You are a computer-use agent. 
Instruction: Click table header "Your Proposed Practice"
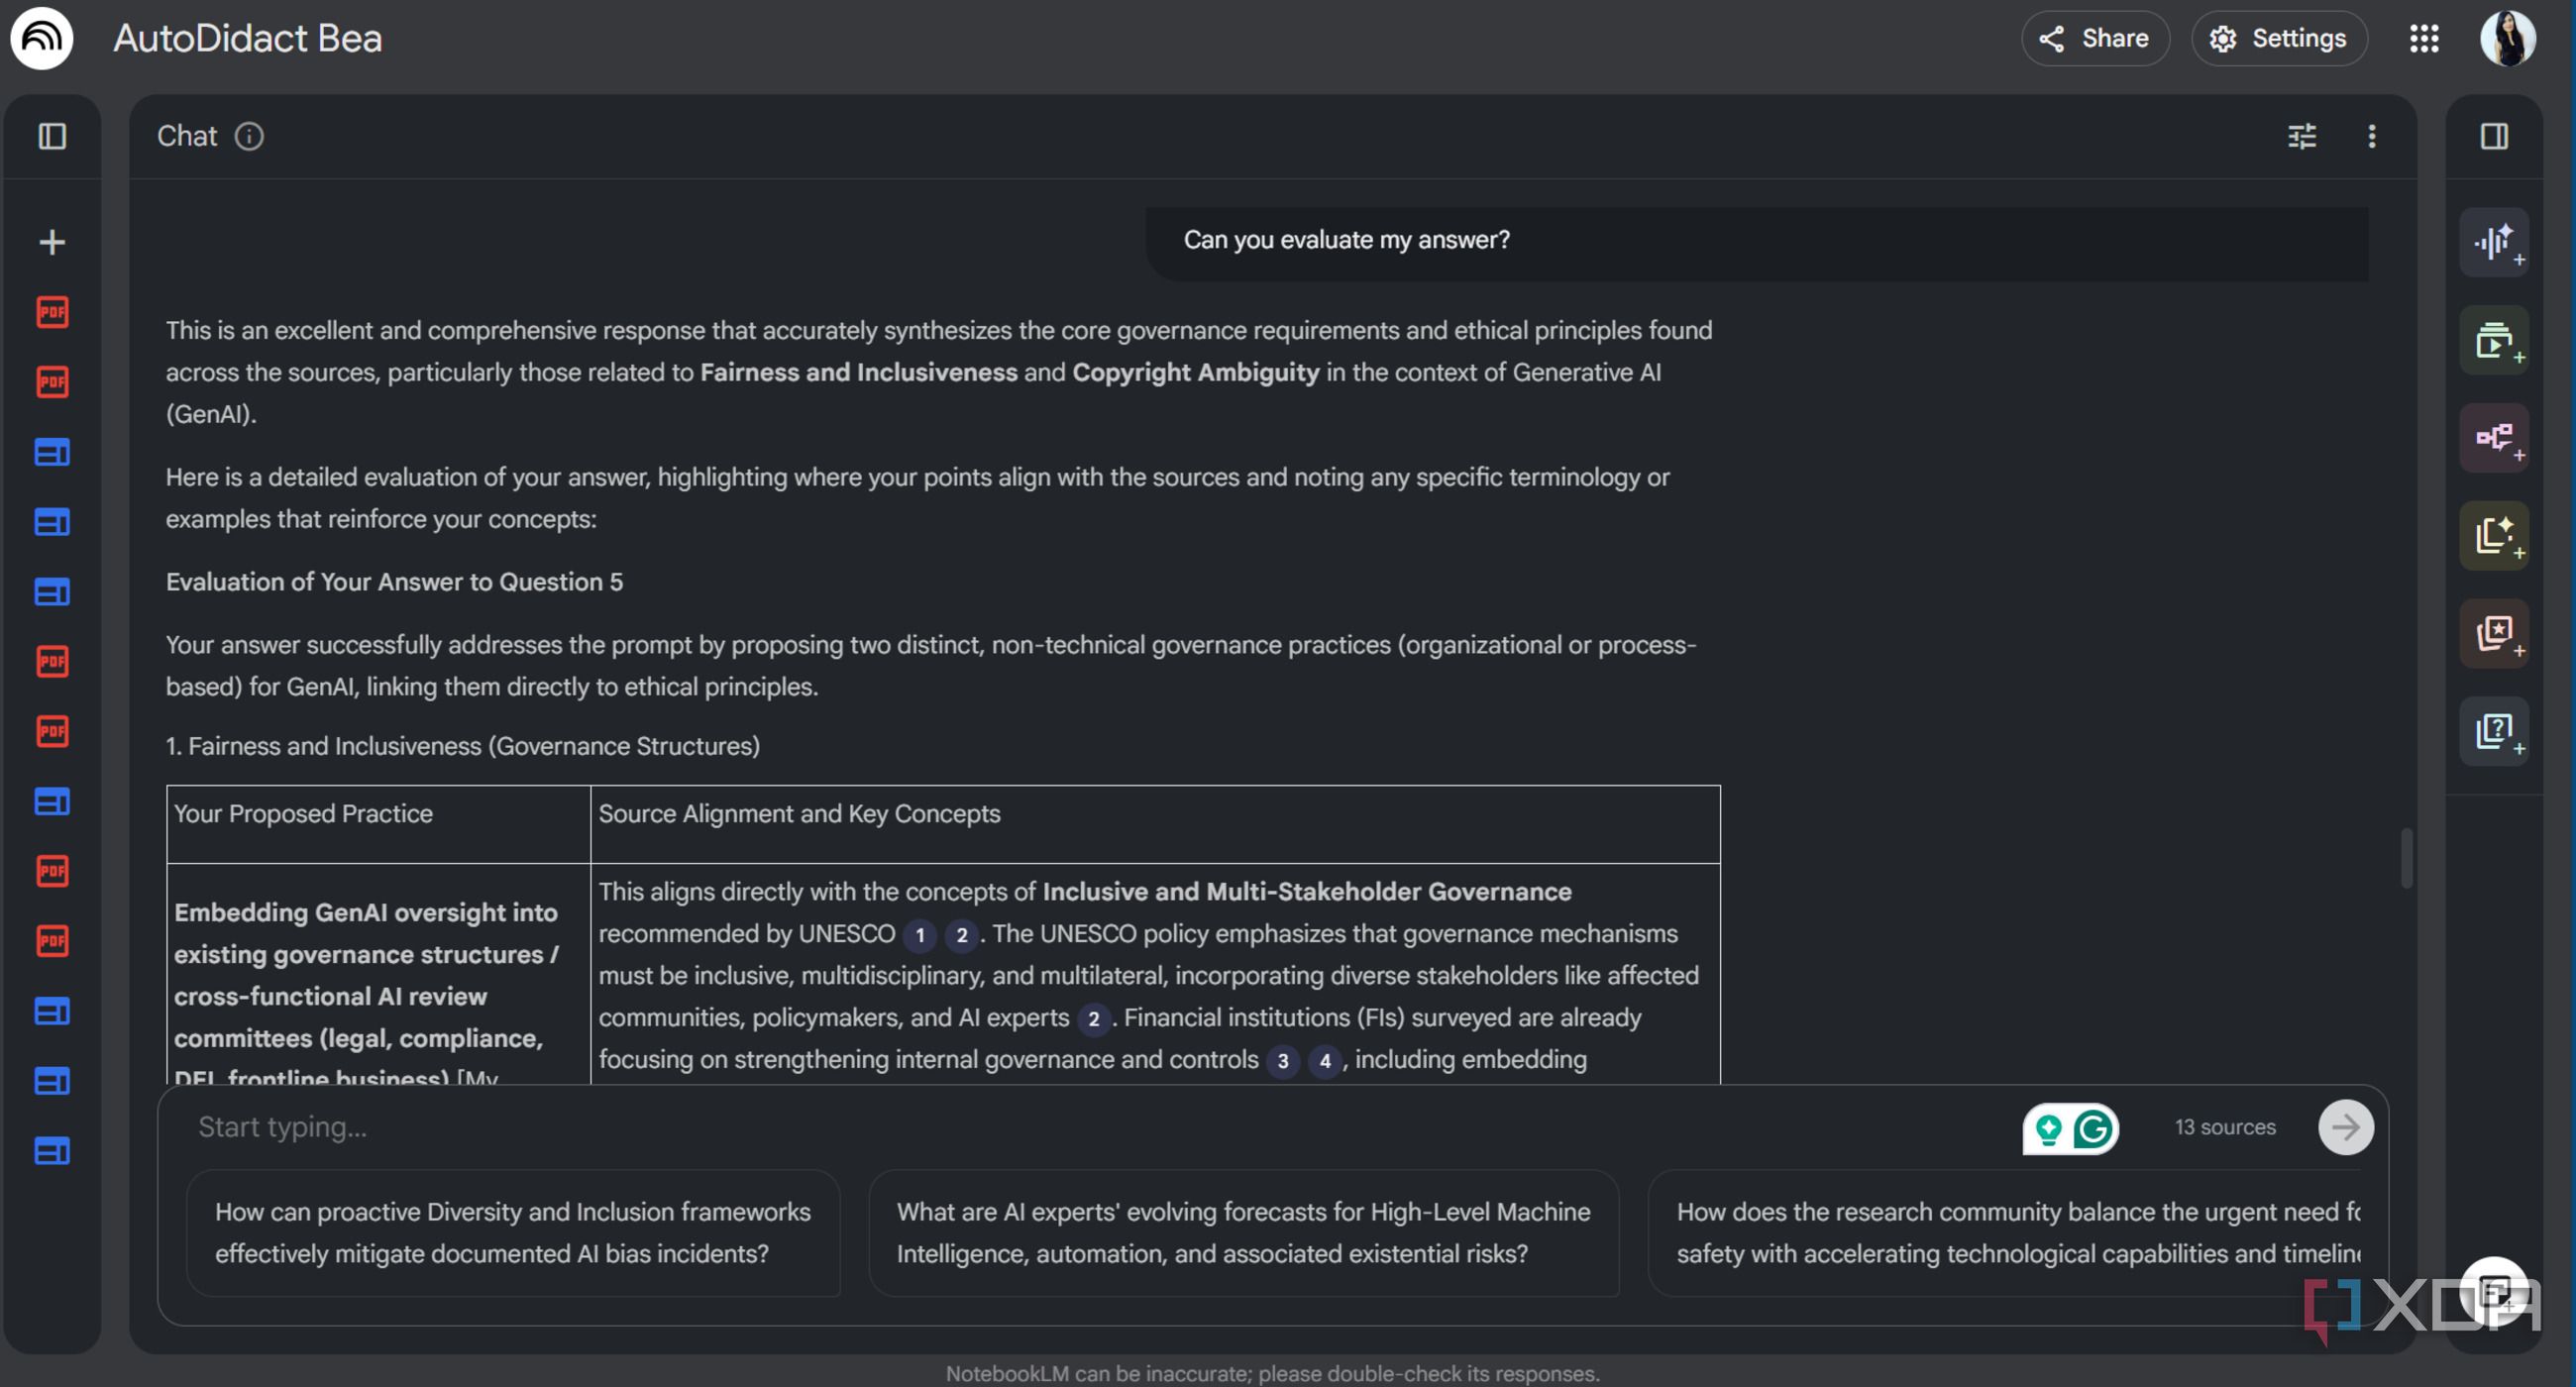coord(303,814)
